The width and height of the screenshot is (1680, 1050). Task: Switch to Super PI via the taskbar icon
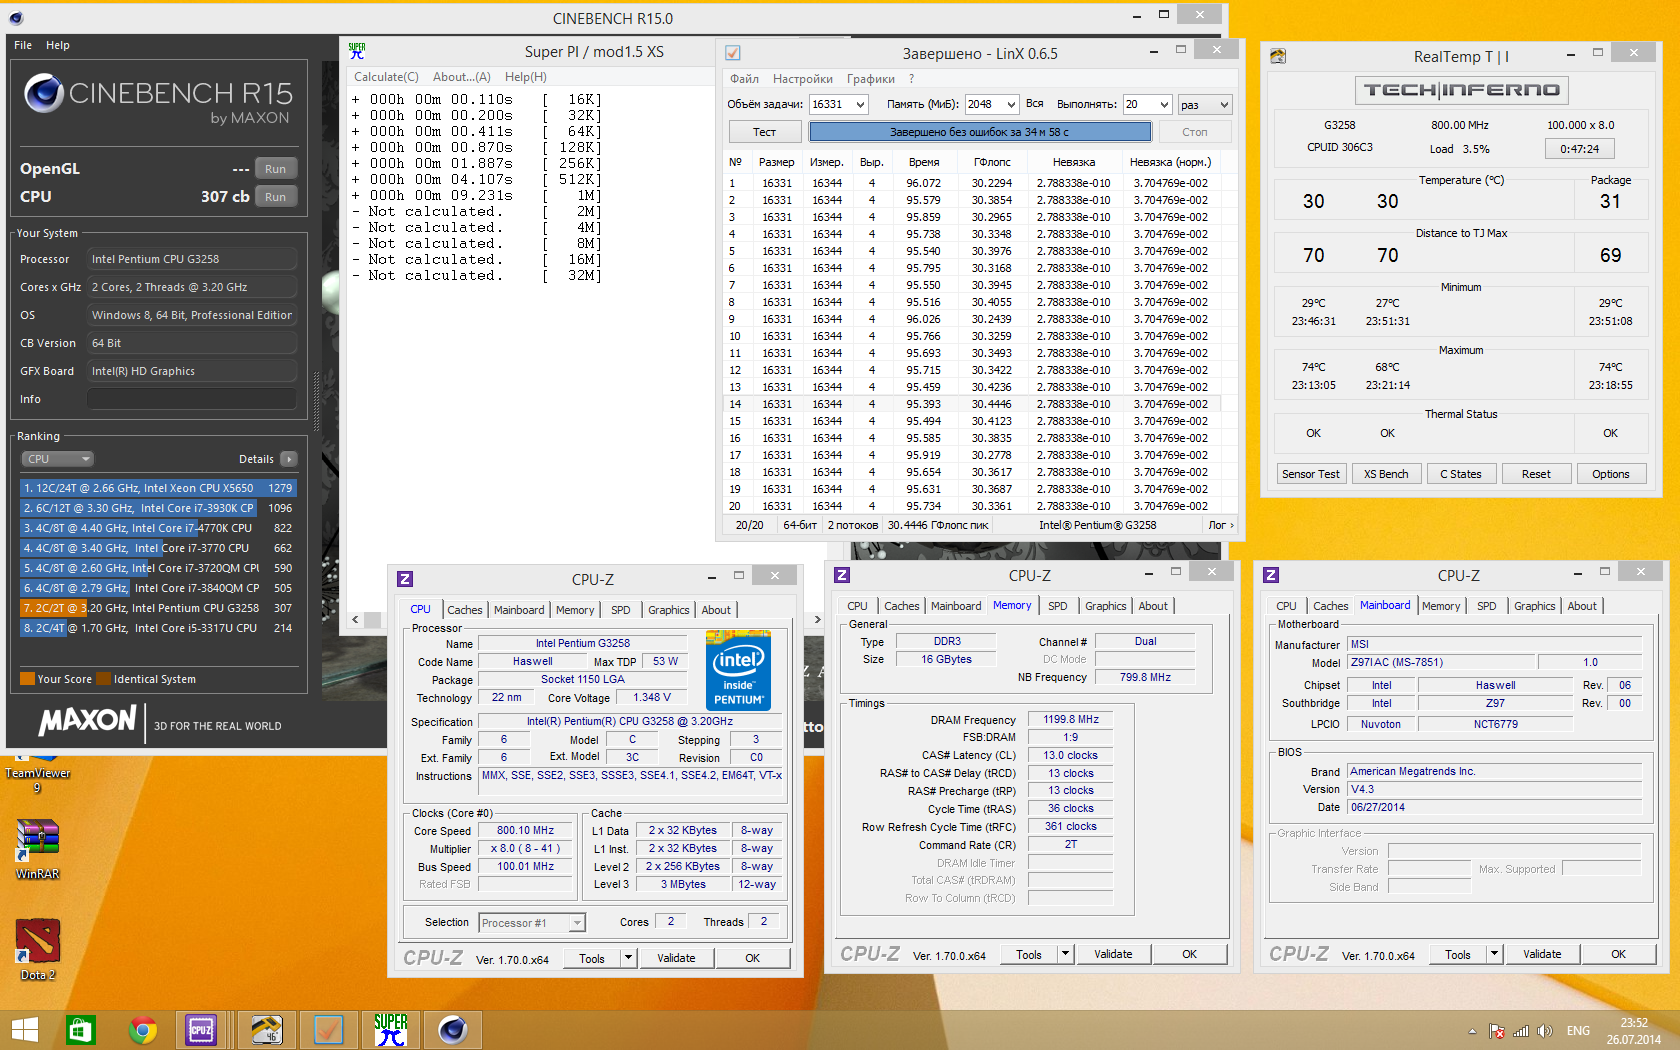(x=390, y=1030)
